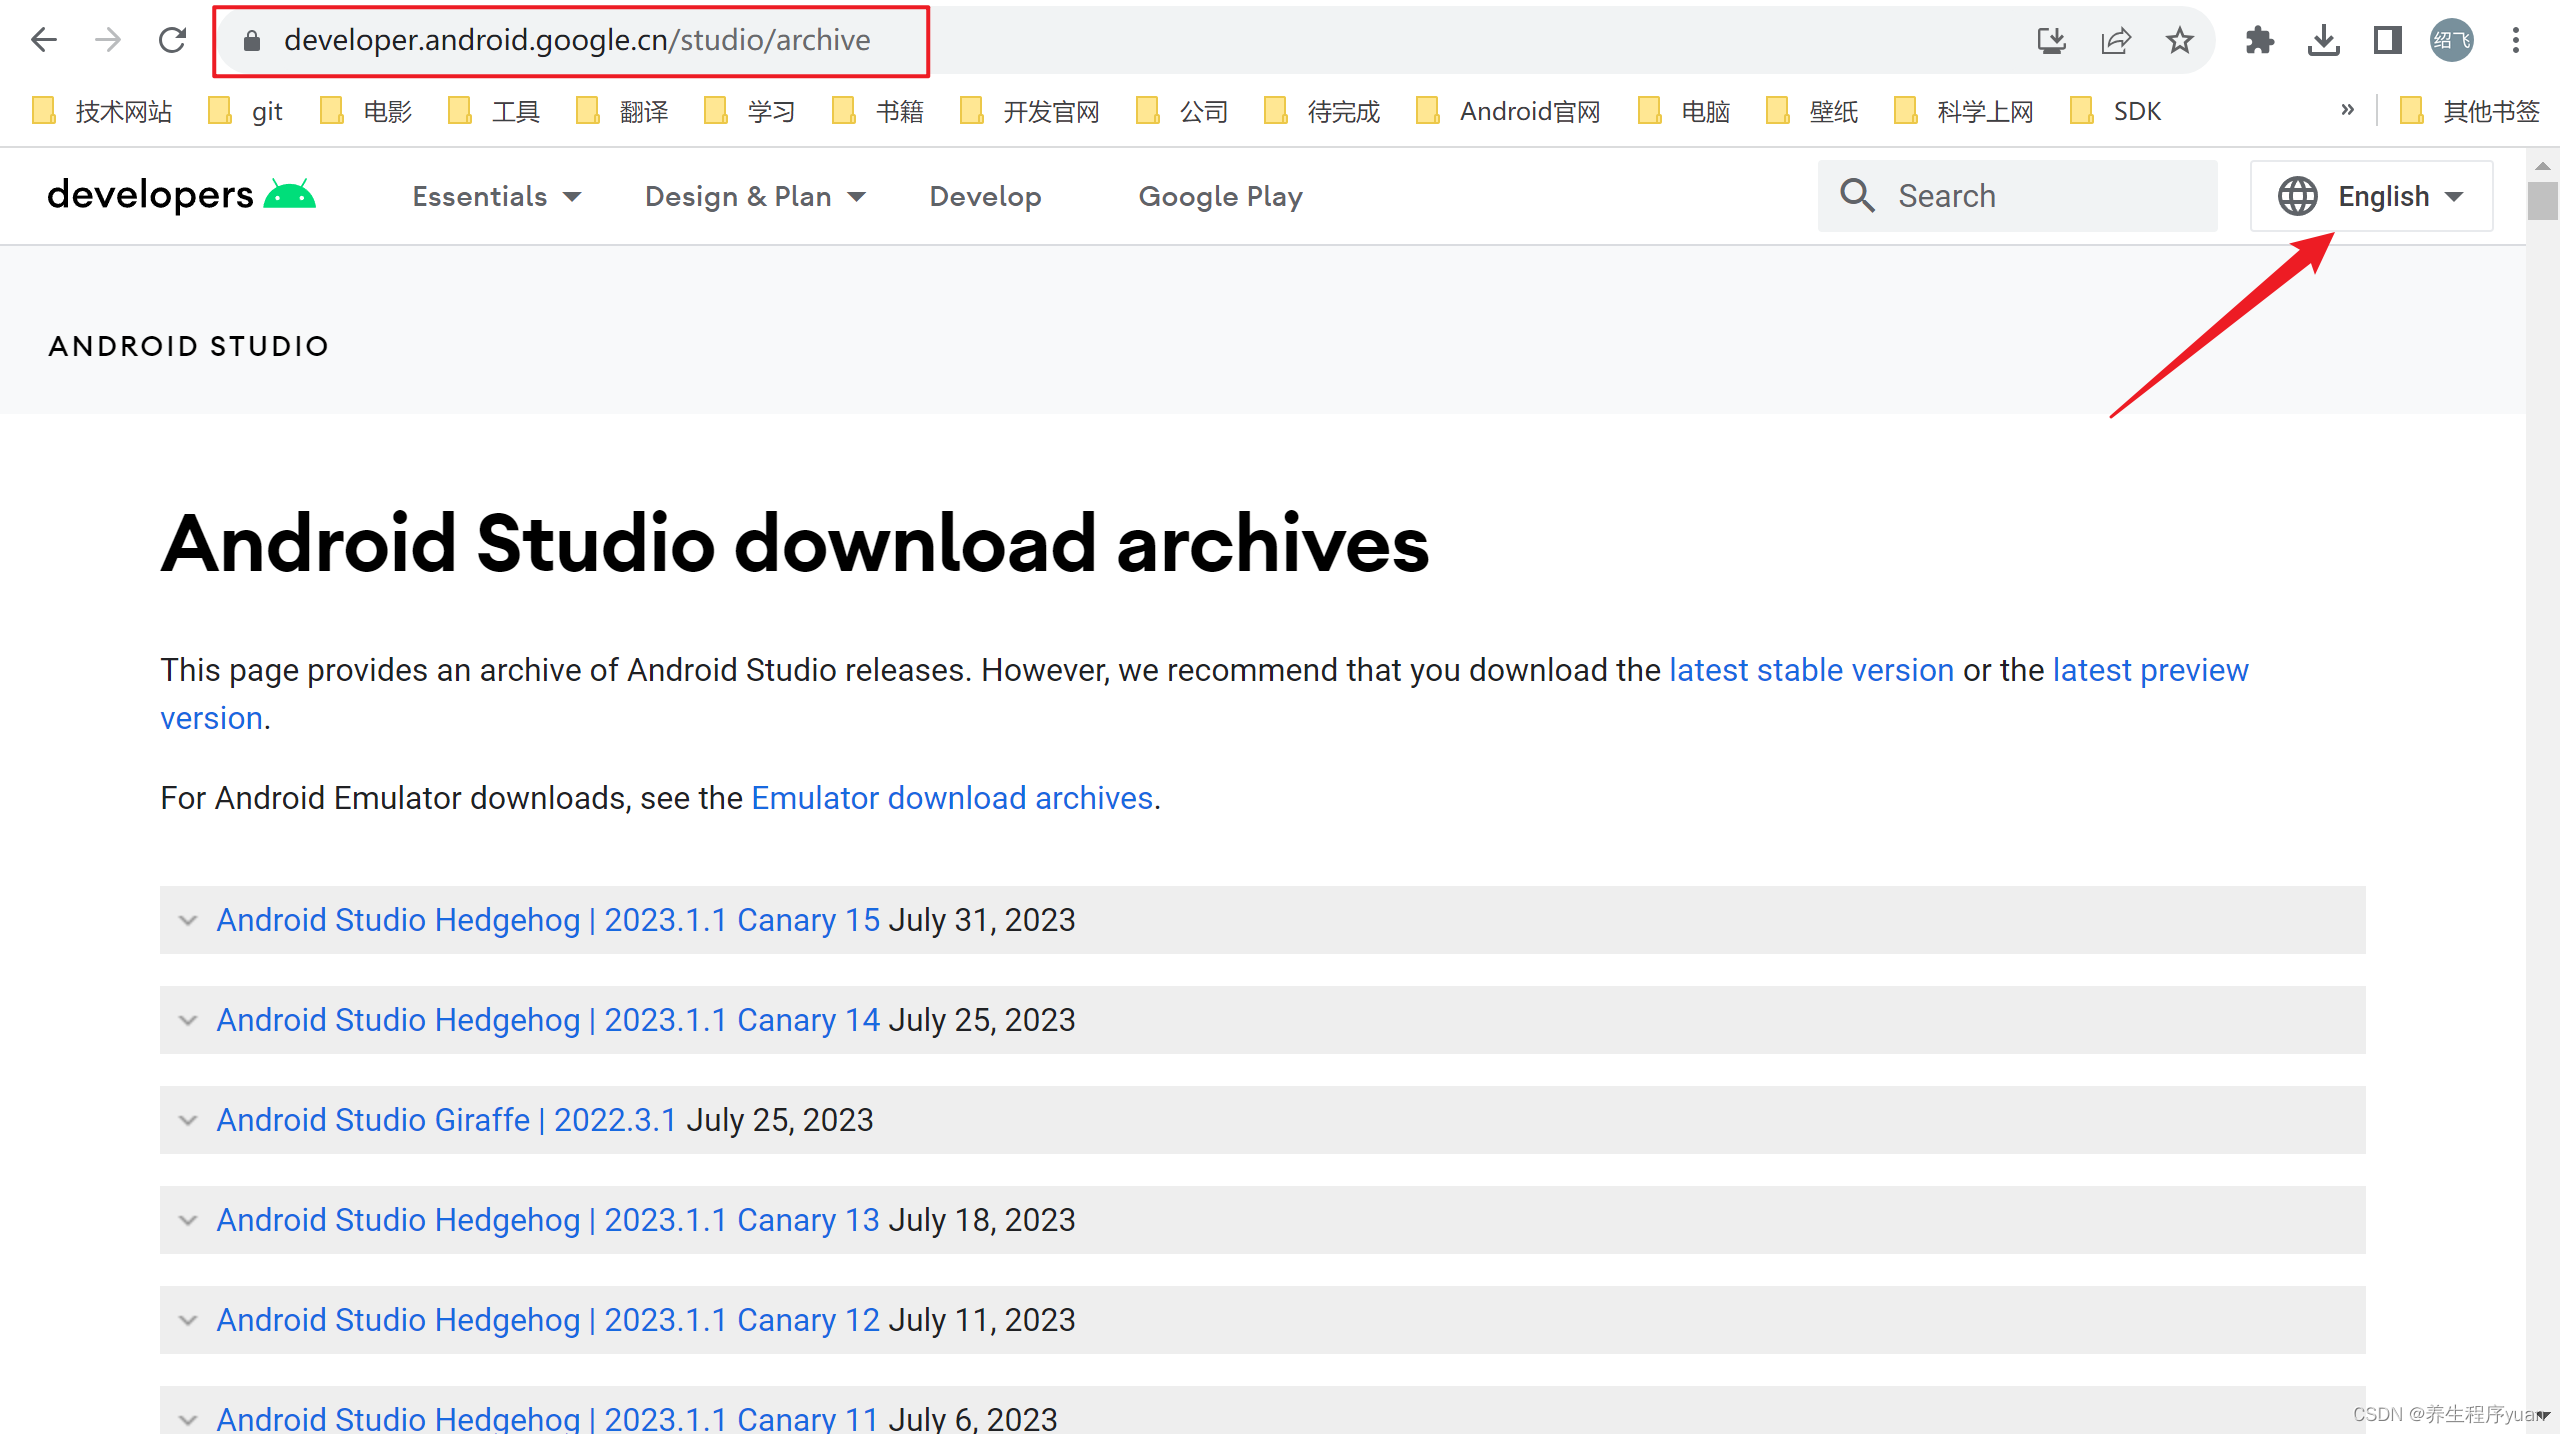Bookmark this page with the star icon
This screenshot has height=1434, width=2560.
[2180, 40]
